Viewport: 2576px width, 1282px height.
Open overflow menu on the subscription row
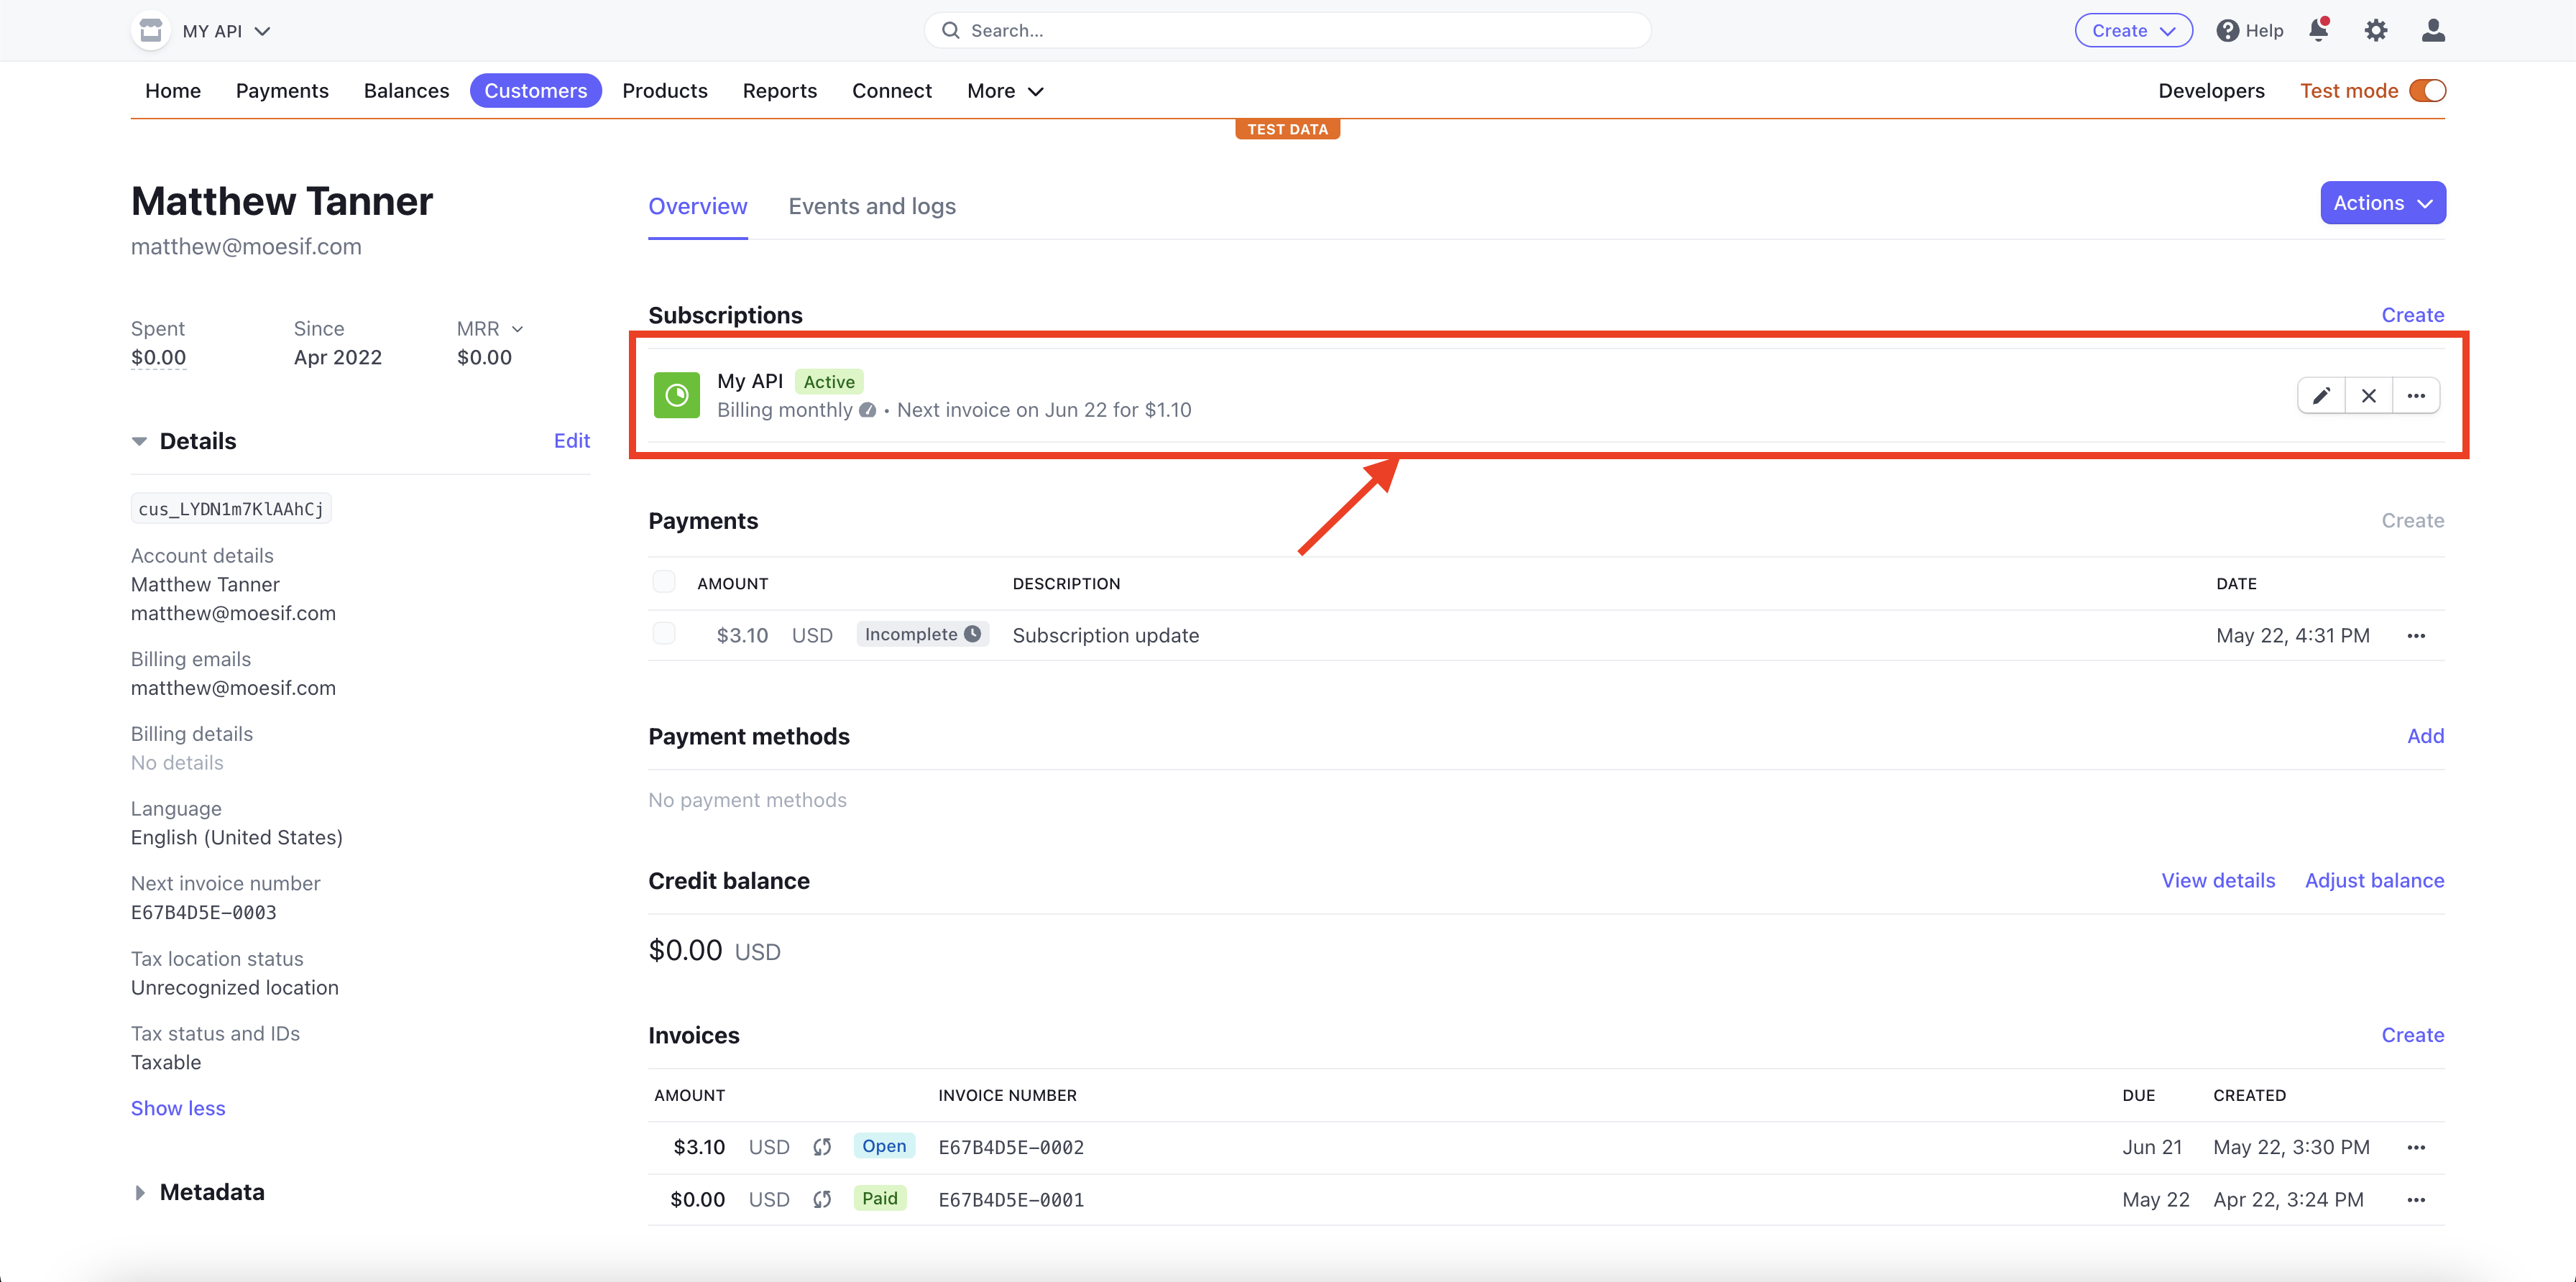click(2417, 395)
